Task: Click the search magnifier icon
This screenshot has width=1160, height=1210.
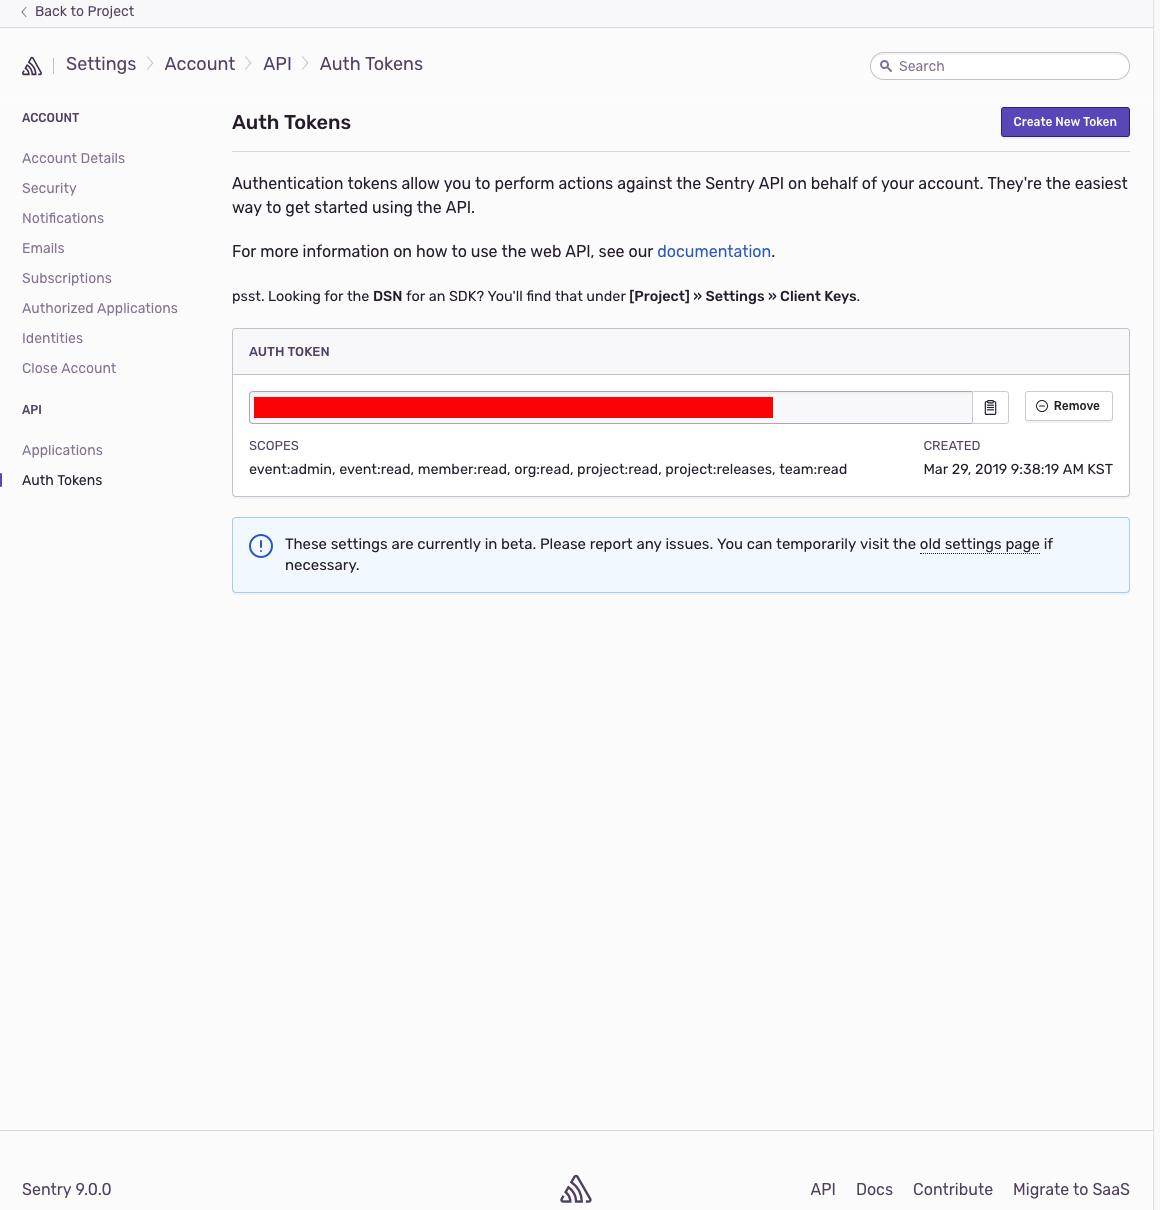Action: 886,66
